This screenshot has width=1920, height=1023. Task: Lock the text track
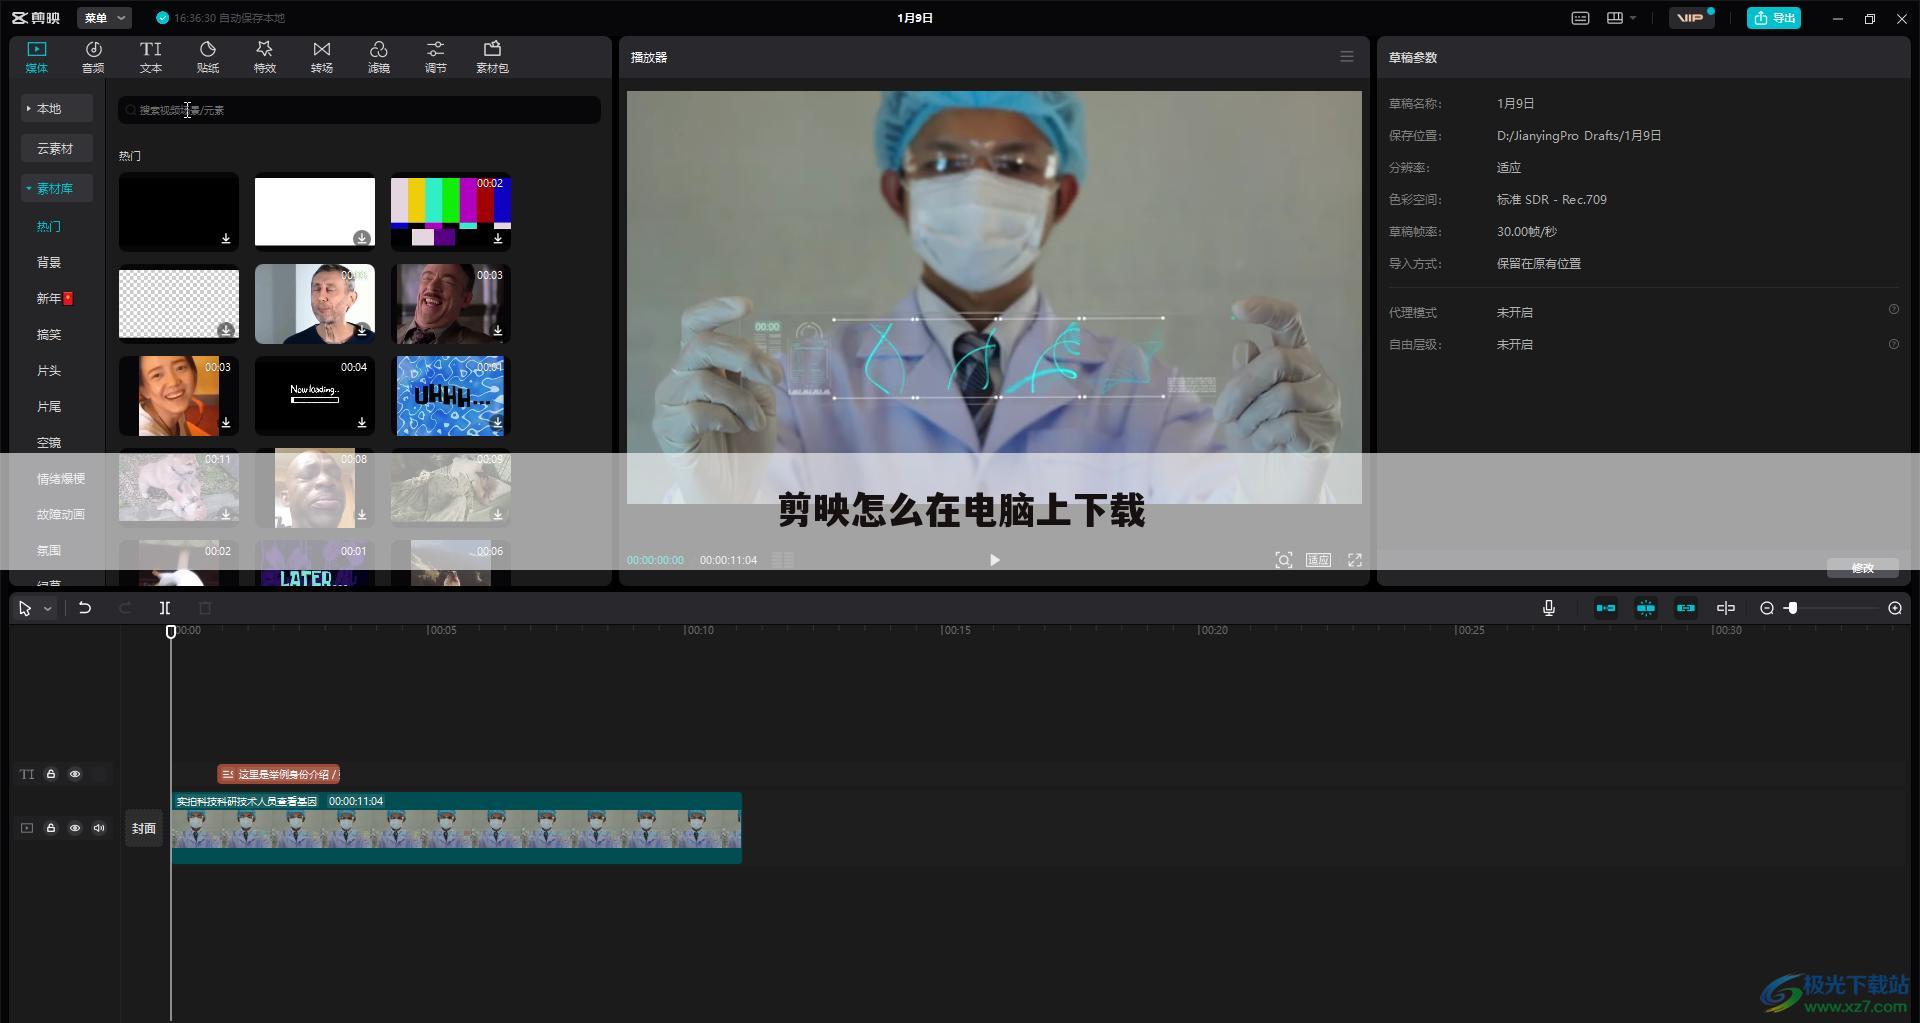(x=51, y=774)
